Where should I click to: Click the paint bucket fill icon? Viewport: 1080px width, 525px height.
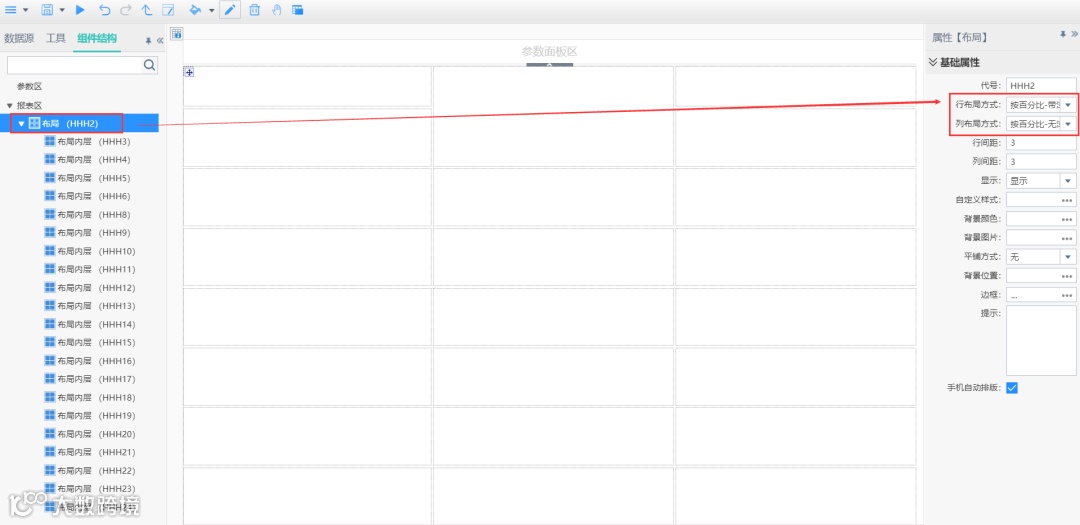[195, 10]
